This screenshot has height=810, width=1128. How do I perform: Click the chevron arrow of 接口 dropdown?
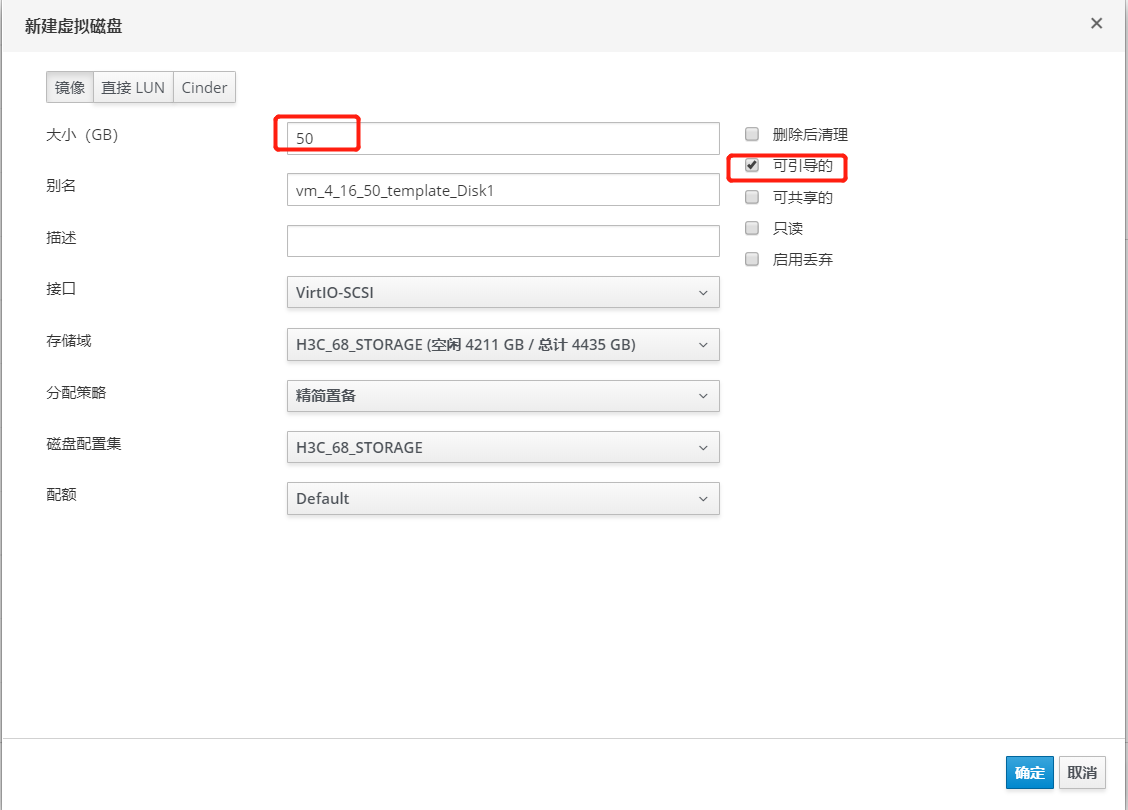point(702,293)
